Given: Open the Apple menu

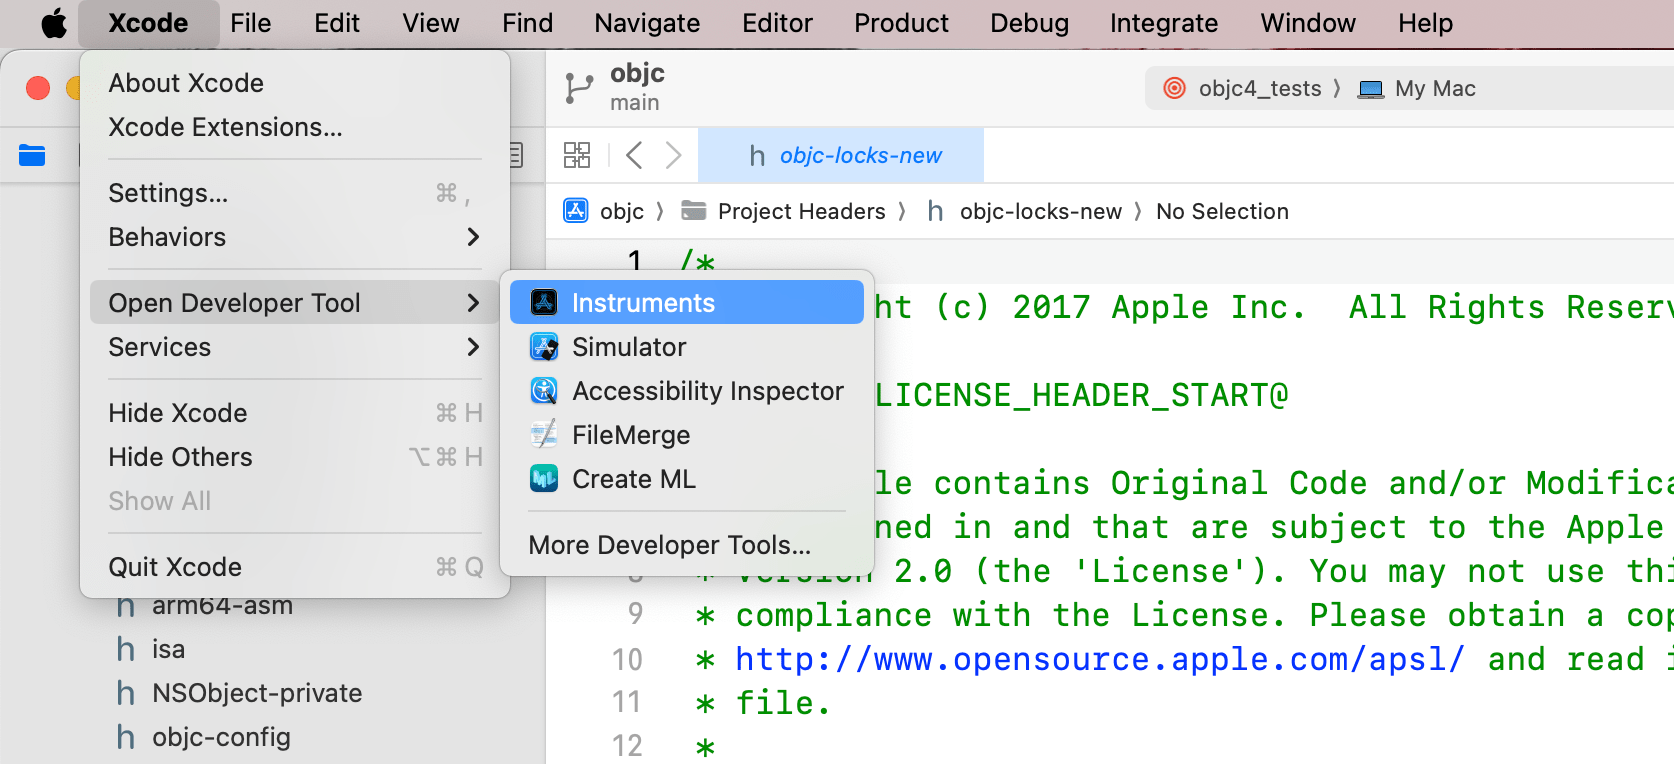Looking at the screenshot, I should [54, 23].
